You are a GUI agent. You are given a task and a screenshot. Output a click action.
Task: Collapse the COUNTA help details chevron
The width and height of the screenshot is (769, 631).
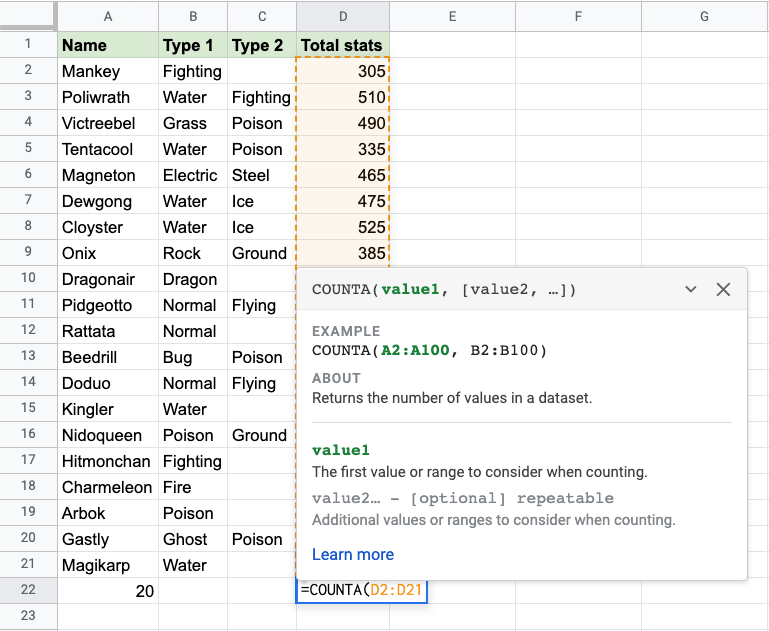690,289
